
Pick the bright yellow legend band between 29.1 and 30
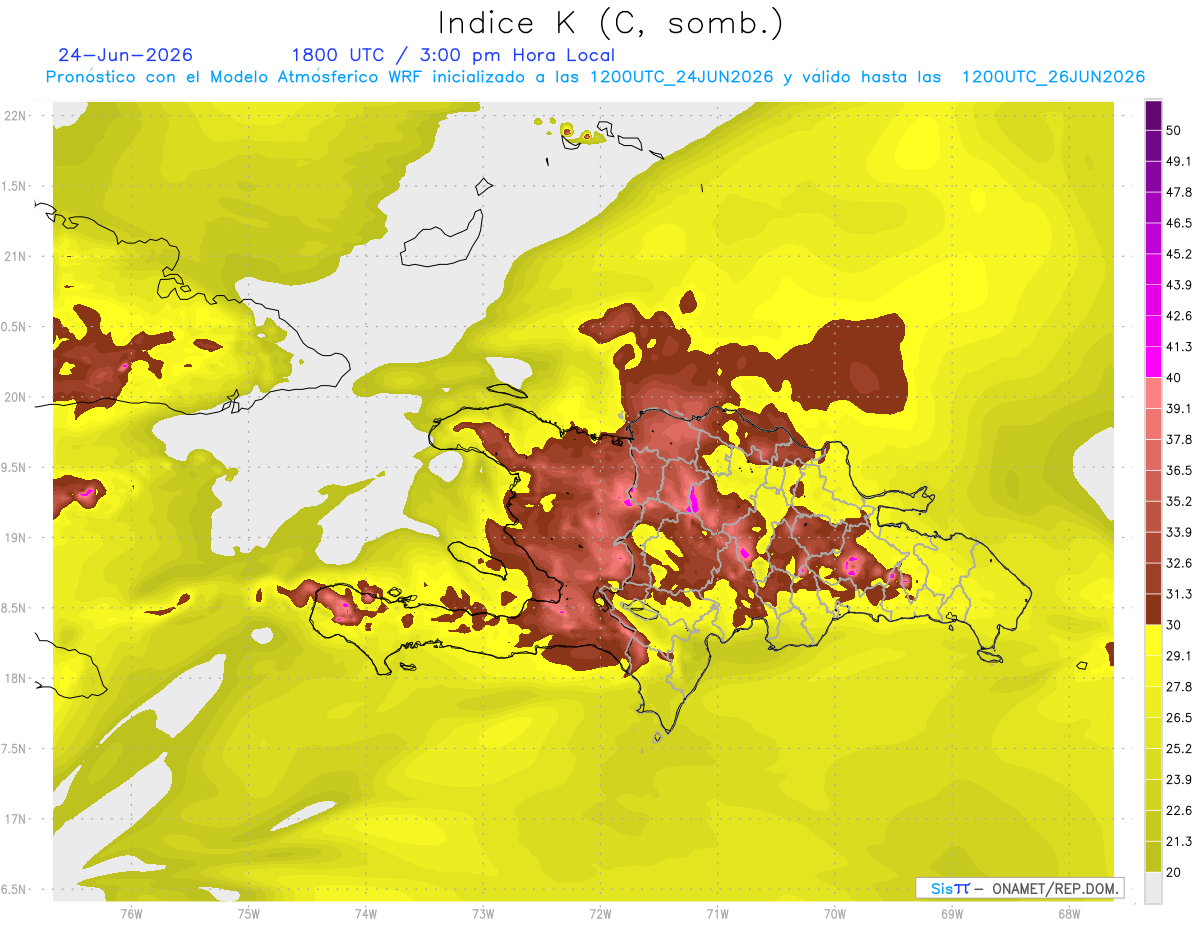pyautogui.click(x=1153, y=640)
